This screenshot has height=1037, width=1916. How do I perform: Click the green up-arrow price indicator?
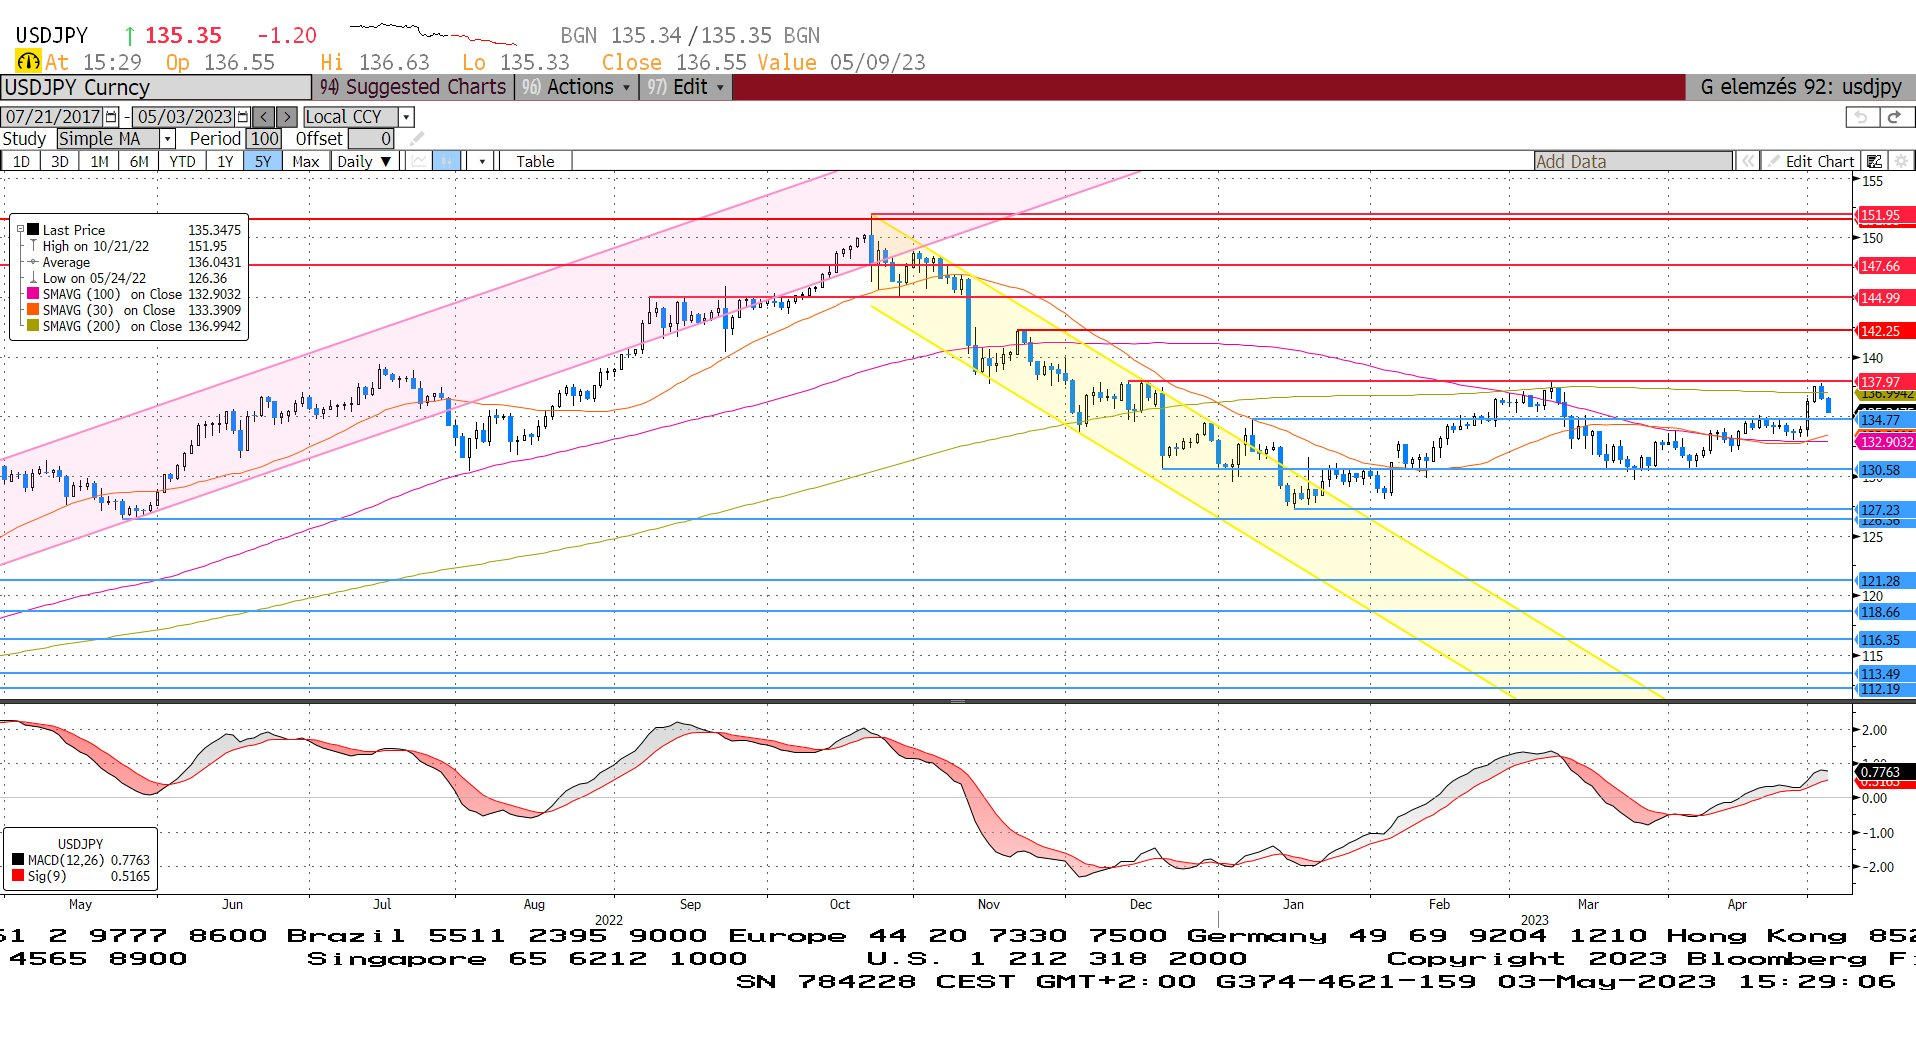(129, 36)
